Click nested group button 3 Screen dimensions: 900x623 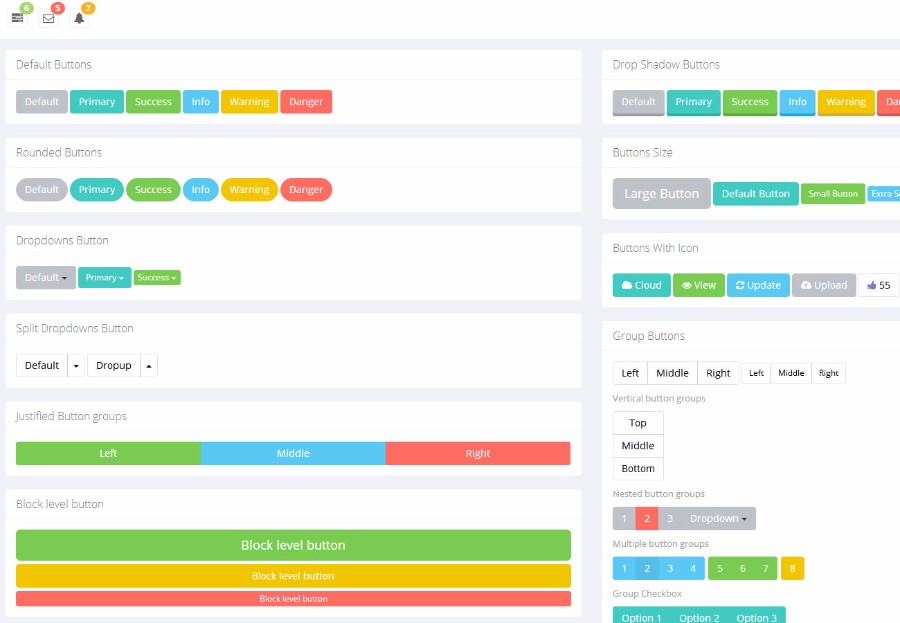[670, 518]
